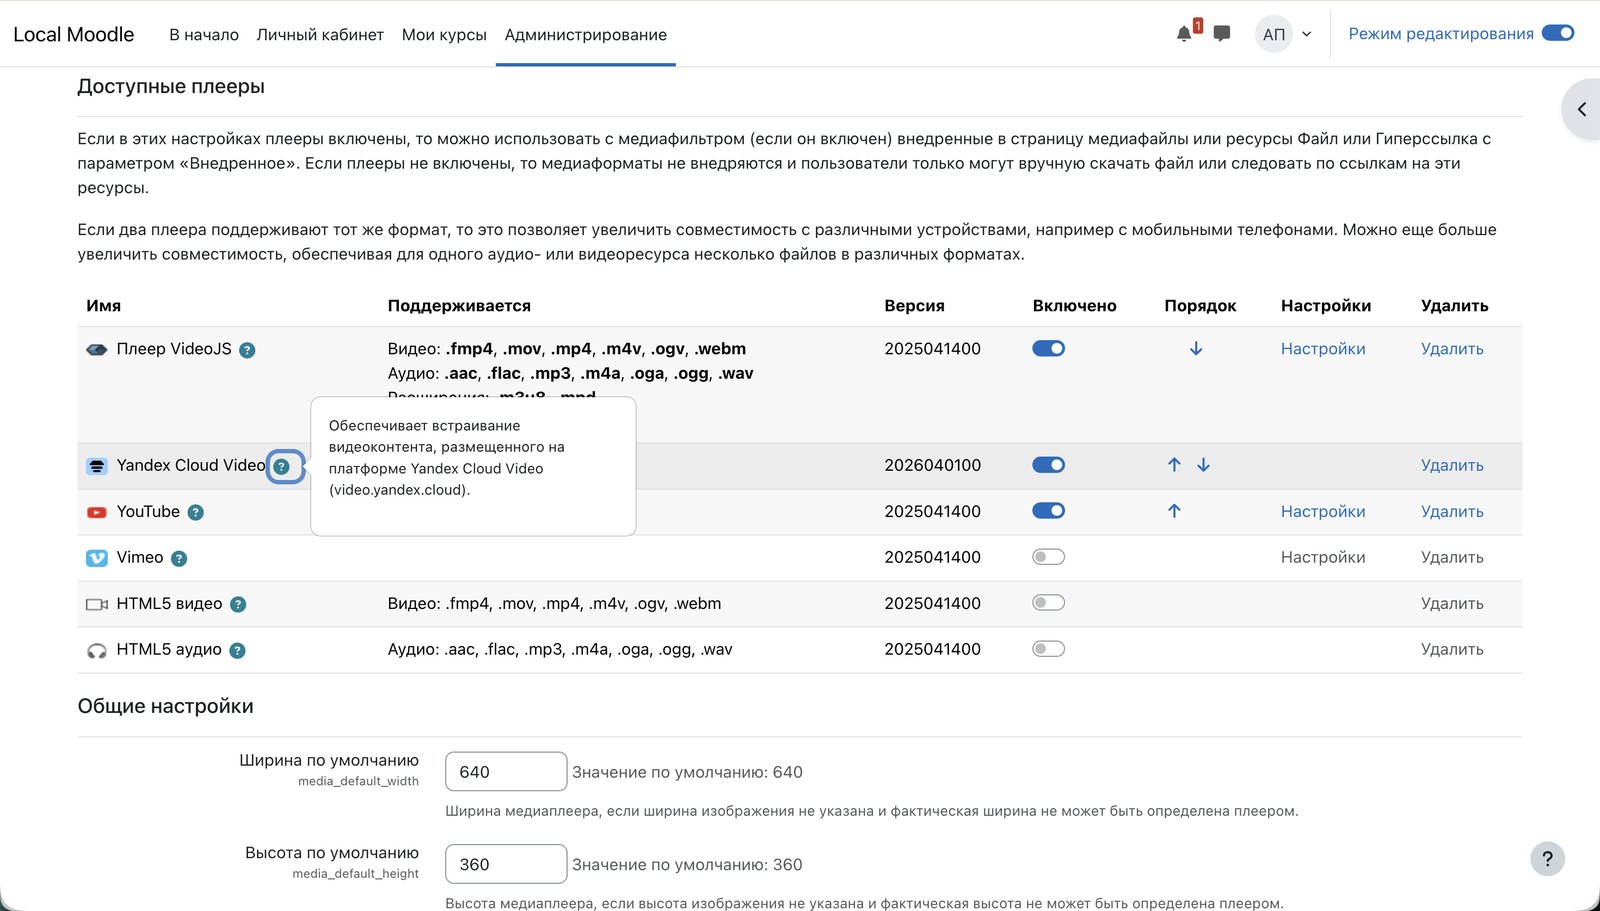Click the VideoJS player icon
This screenshot has height=911, width=1600.
tap(97, 350)
